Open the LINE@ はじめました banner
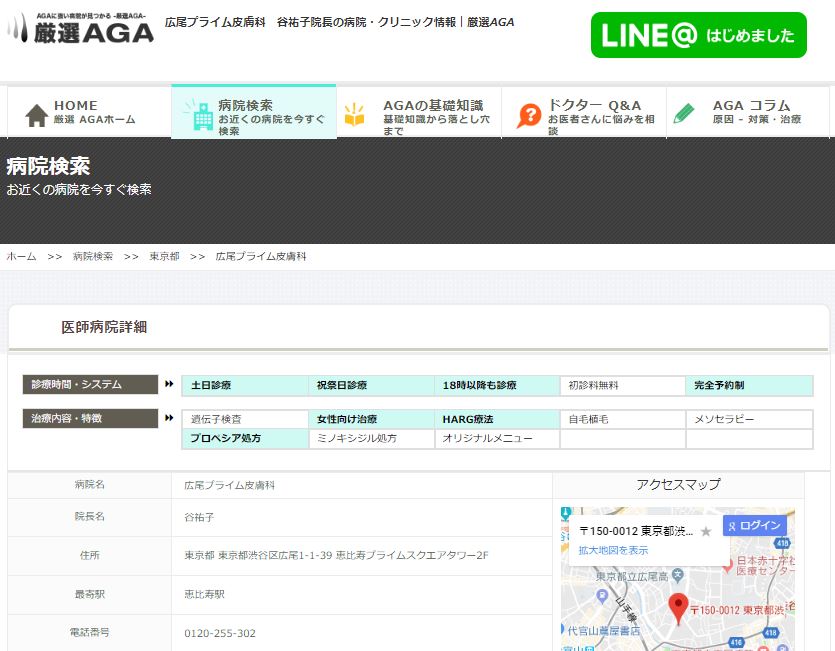The width and height of the screenshot is (835, 651). (x=699, y=35)
